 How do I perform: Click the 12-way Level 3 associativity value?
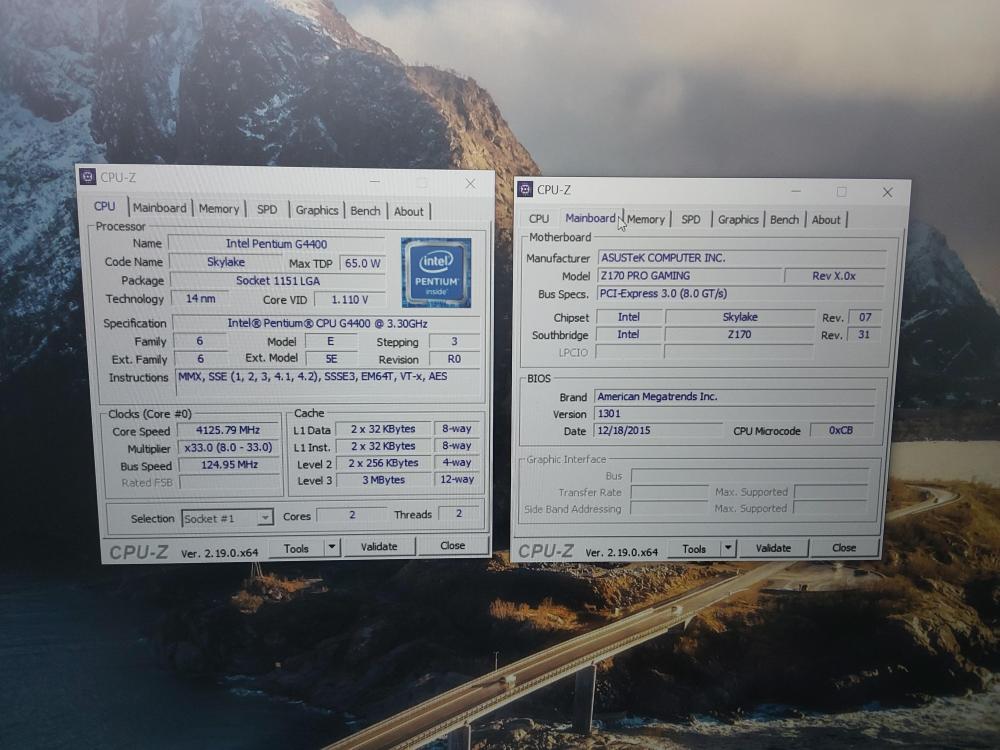point(457,479)
